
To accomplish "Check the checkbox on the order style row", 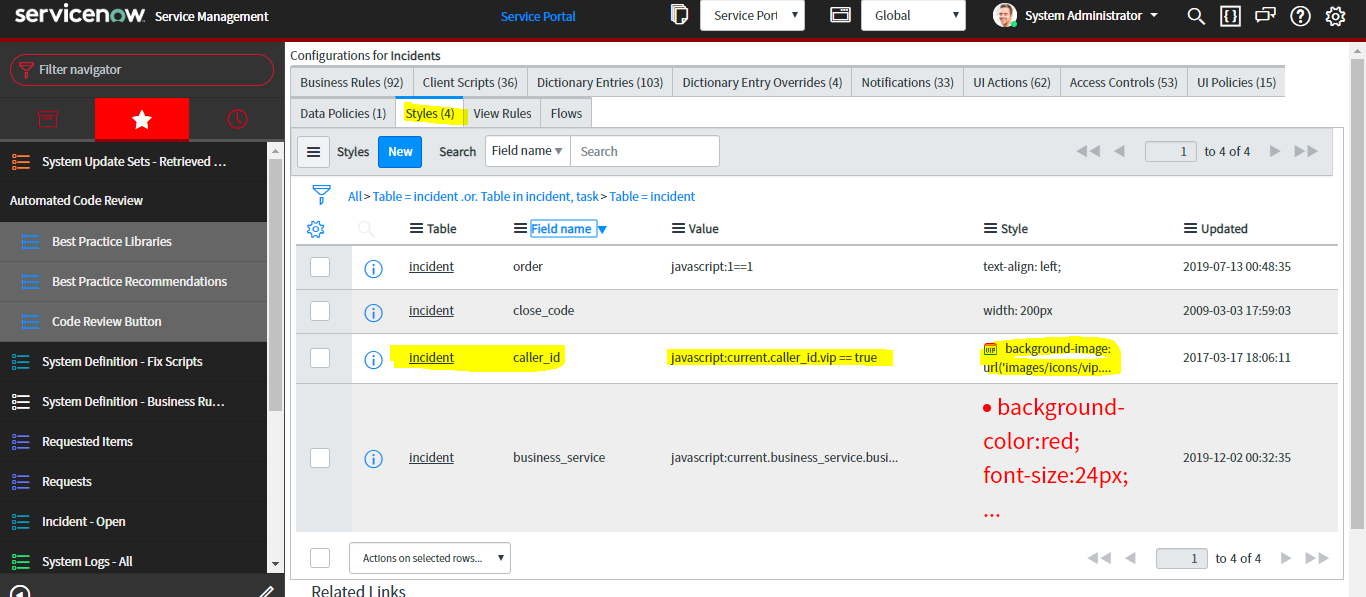I will click(x=321, y=266).
